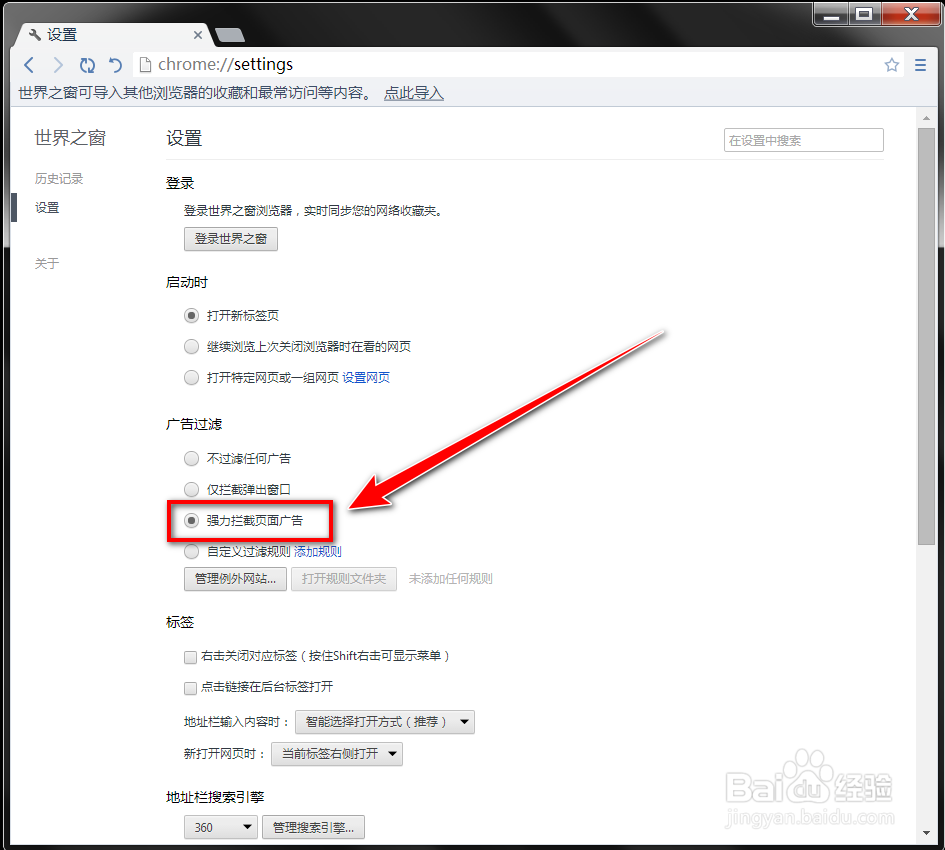945x850 pixels.
Task: Click the 广告过滤 section heading
Action: pos(193,424)
